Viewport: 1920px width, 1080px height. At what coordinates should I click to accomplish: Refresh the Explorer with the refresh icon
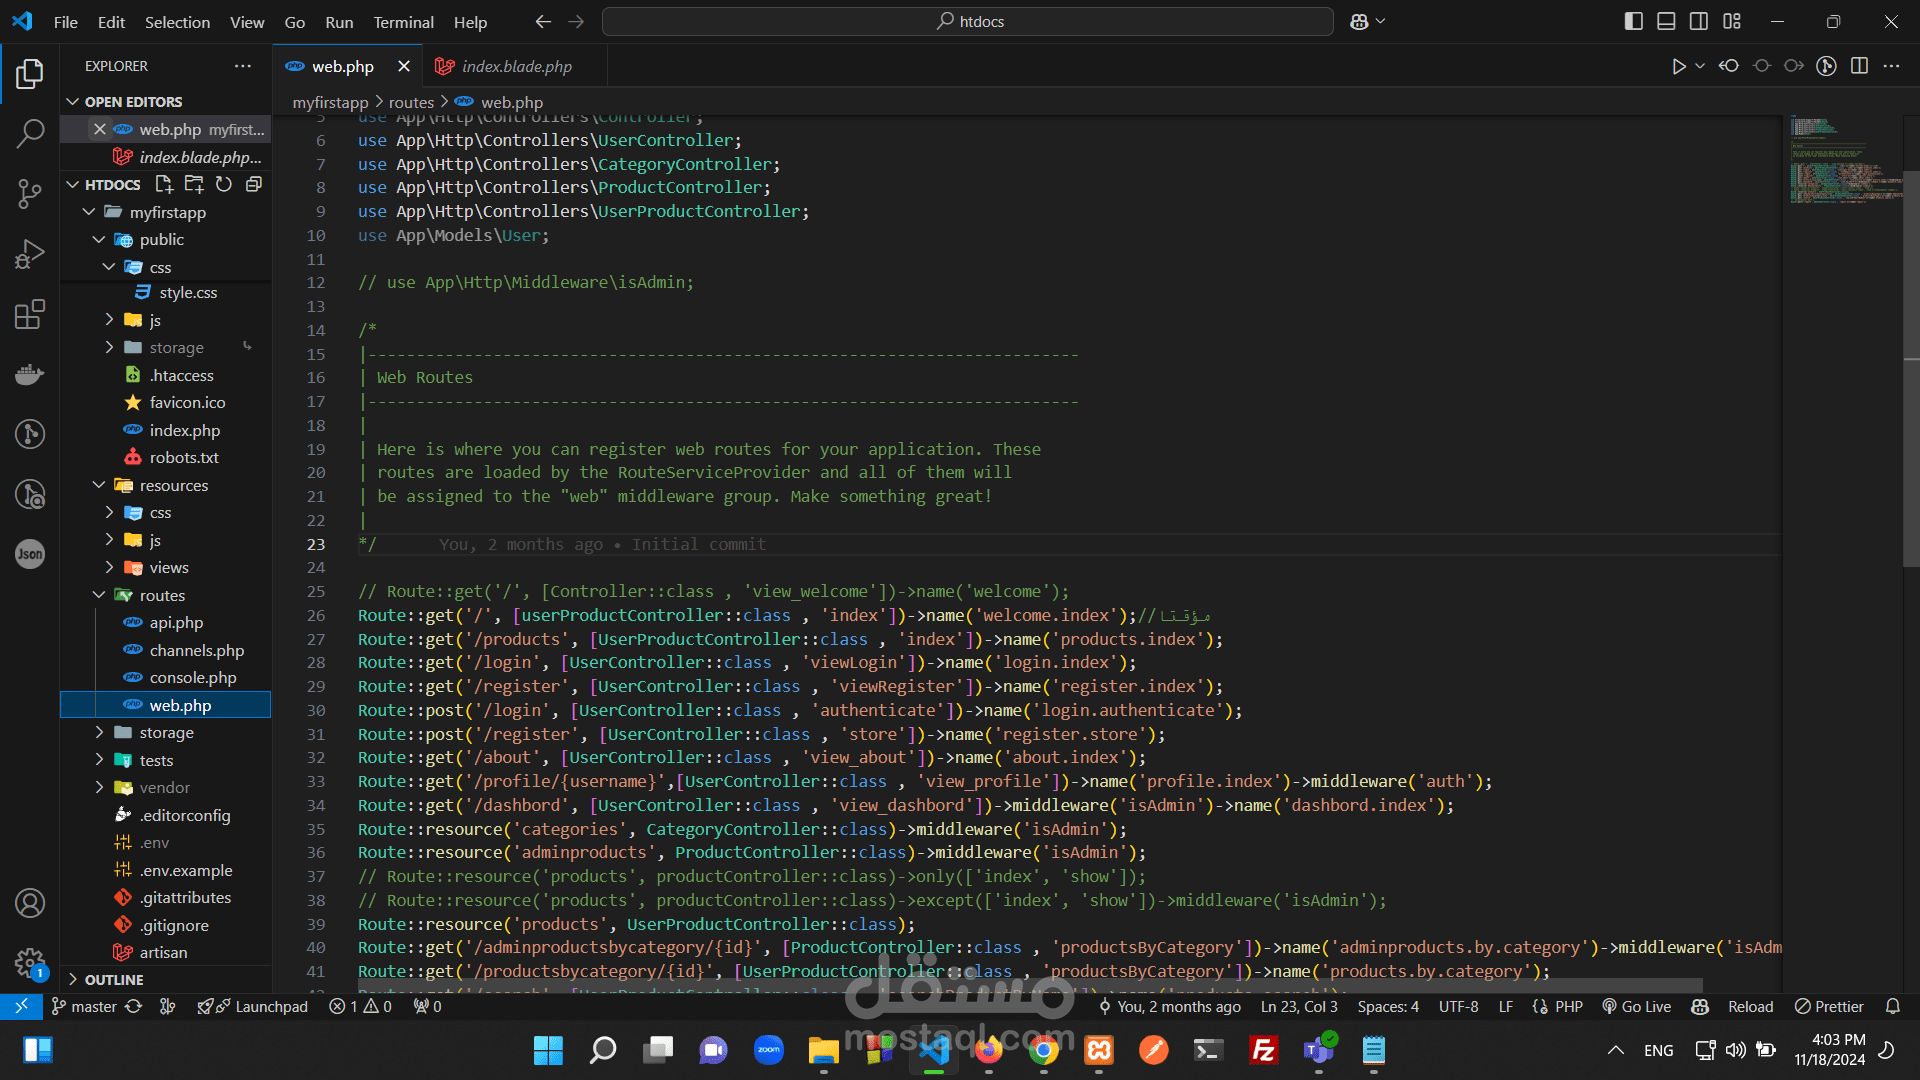pyautogui.click(x=224, y=184)
